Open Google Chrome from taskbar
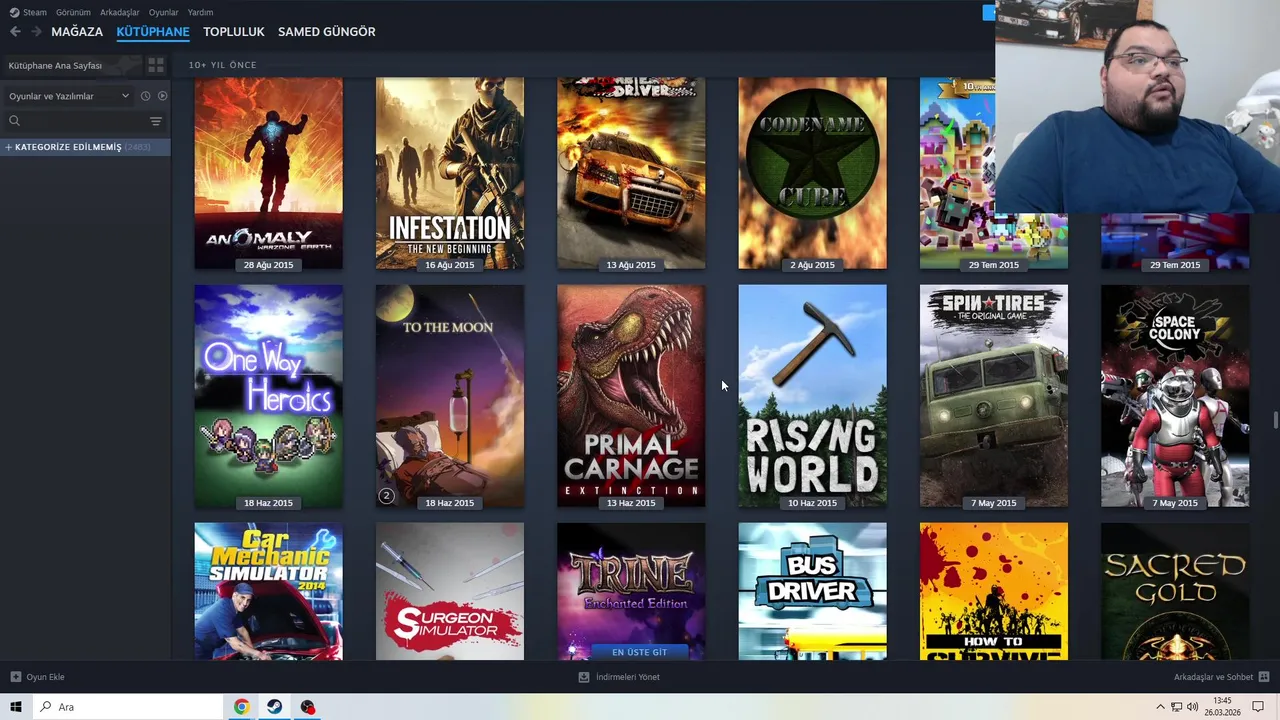 click(x=241, y=707)
